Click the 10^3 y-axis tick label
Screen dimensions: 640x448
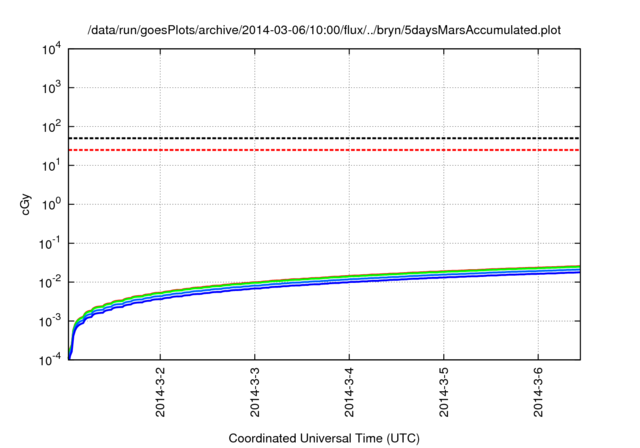point(51,88)
